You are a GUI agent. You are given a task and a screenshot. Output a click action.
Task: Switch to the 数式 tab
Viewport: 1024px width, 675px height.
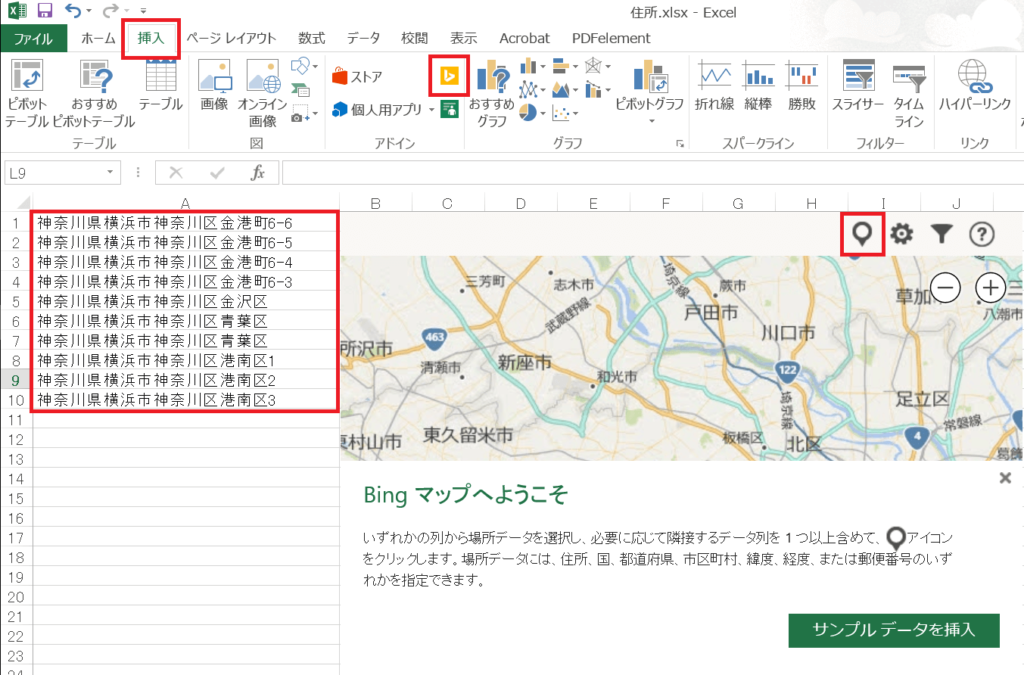312,39
